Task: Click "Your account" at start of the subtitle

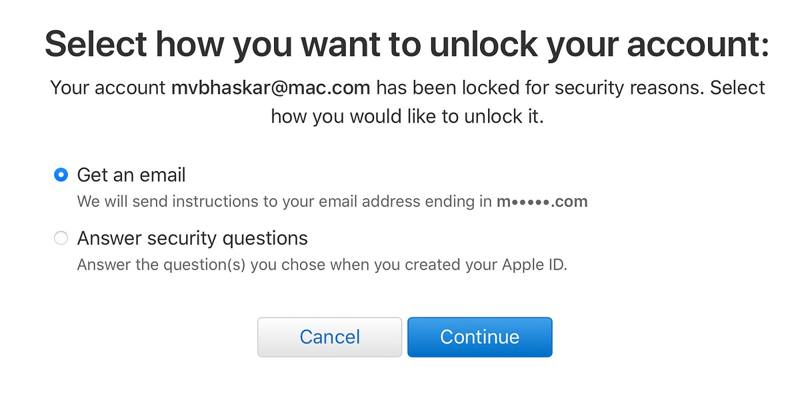Action: coord(108,88)
